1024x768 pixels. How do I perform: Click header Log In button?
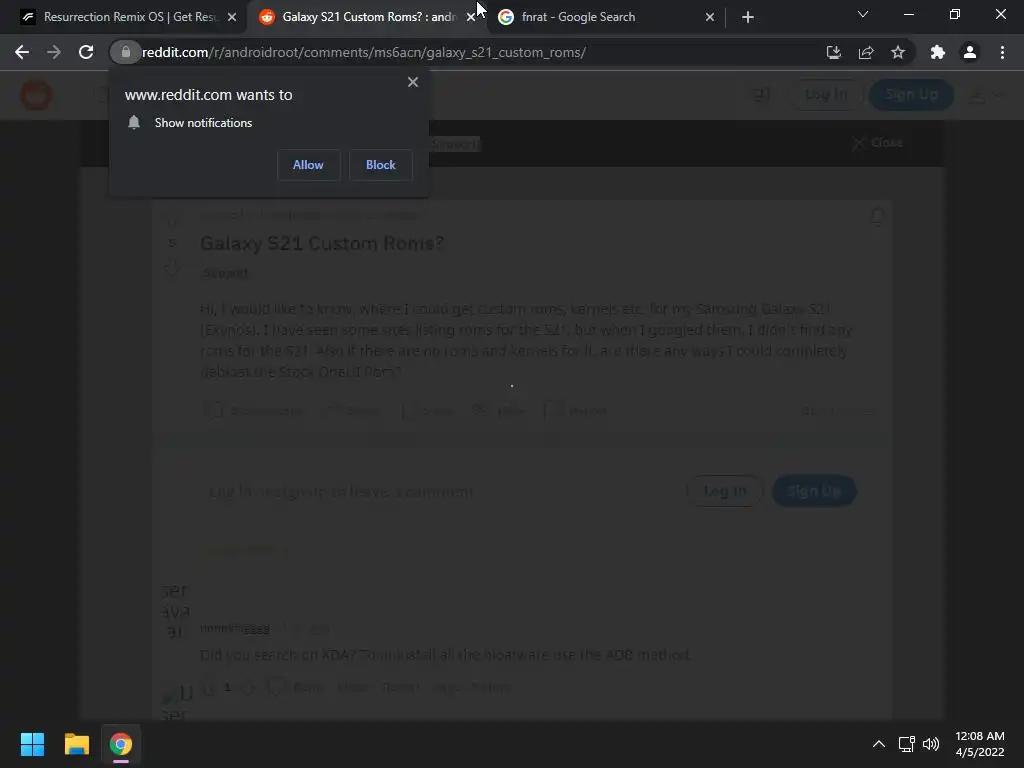tap(826, 95)
